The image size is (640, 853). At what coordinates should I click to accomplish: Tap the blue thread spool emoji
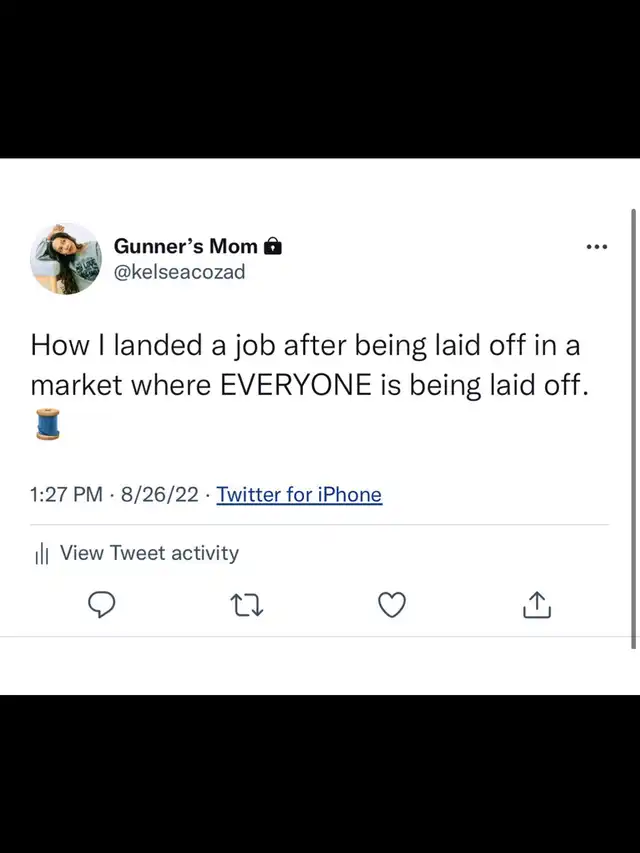tap(47, 424)
